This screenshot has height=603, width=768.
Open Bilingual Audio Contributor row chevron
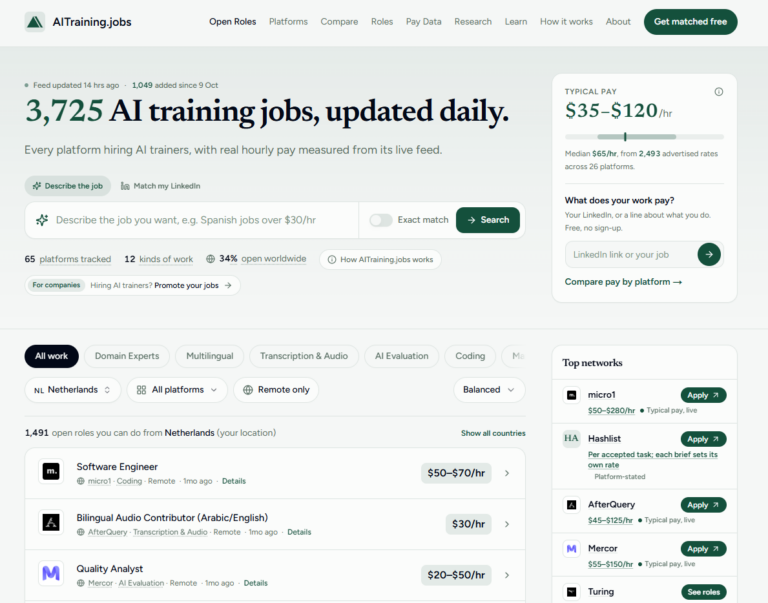(x=507, y=524)
